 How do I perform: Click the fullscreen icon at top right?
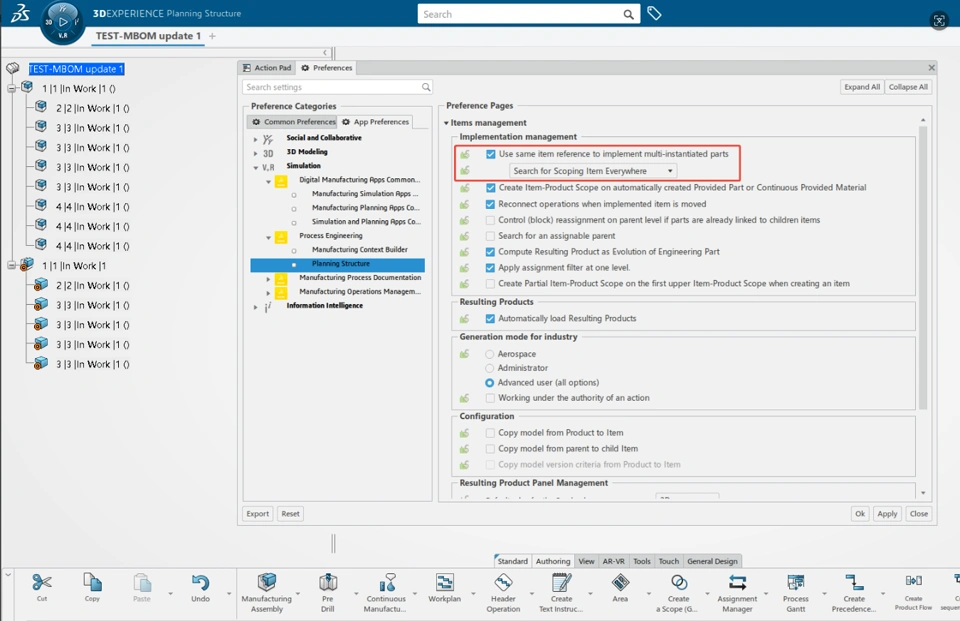[x=939, y=20]
